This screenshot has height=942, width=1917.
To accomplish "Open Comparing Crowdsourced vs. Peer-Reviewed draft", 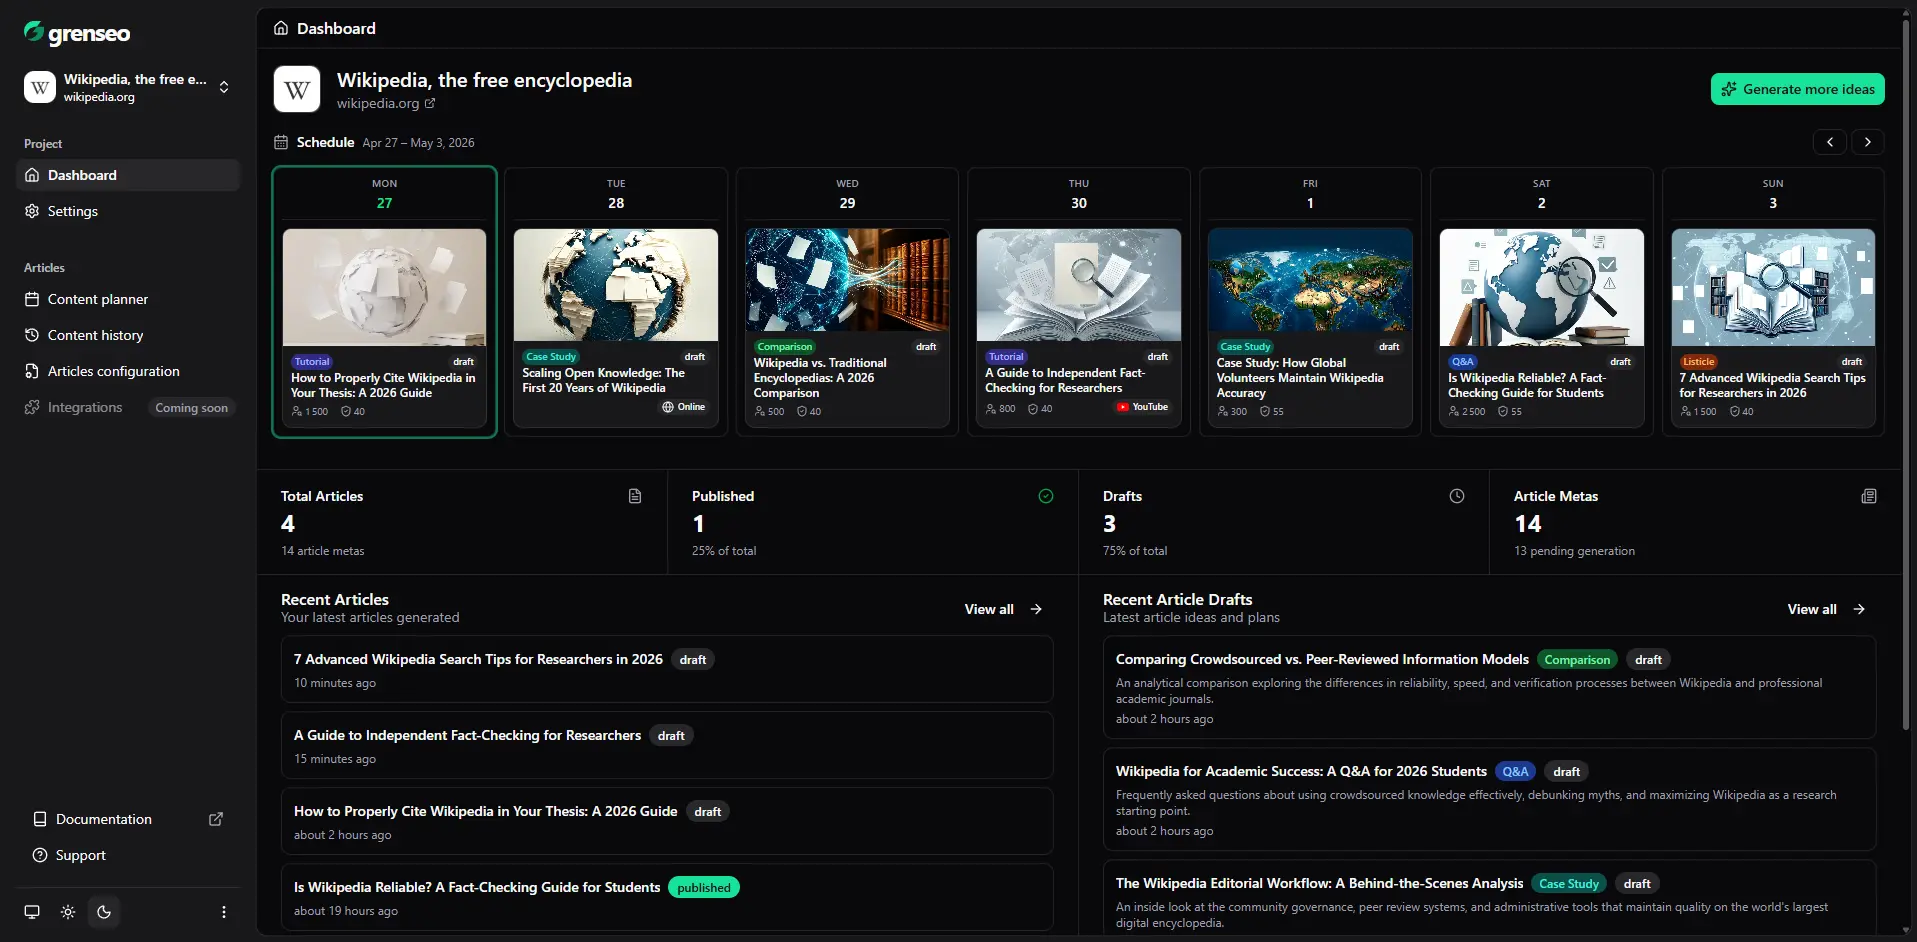I will click(x=1489, y=687).
